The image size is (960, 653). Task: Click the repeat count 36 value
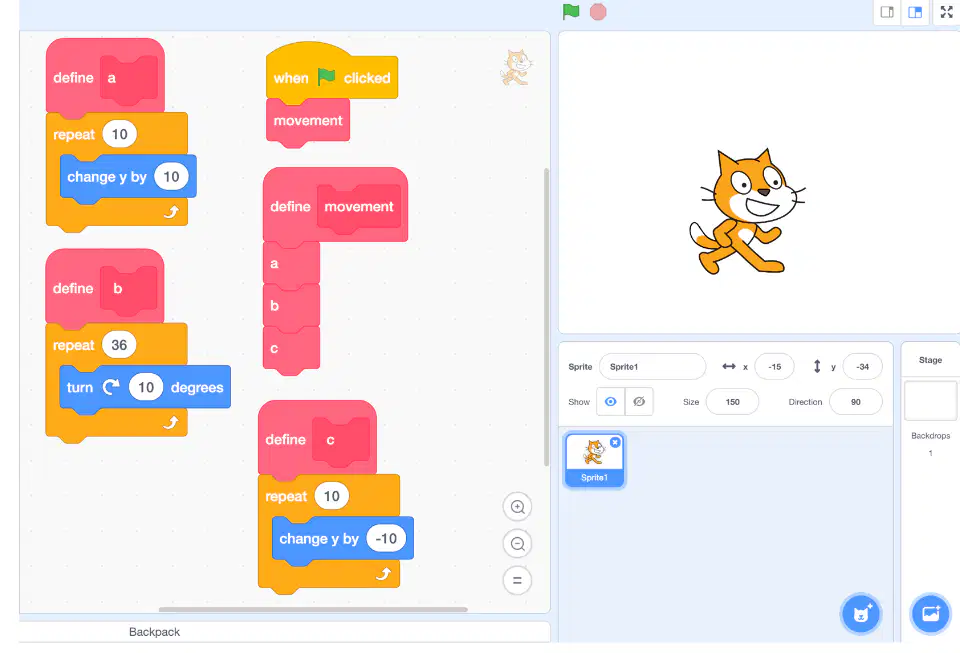click(x=119, y=345)
